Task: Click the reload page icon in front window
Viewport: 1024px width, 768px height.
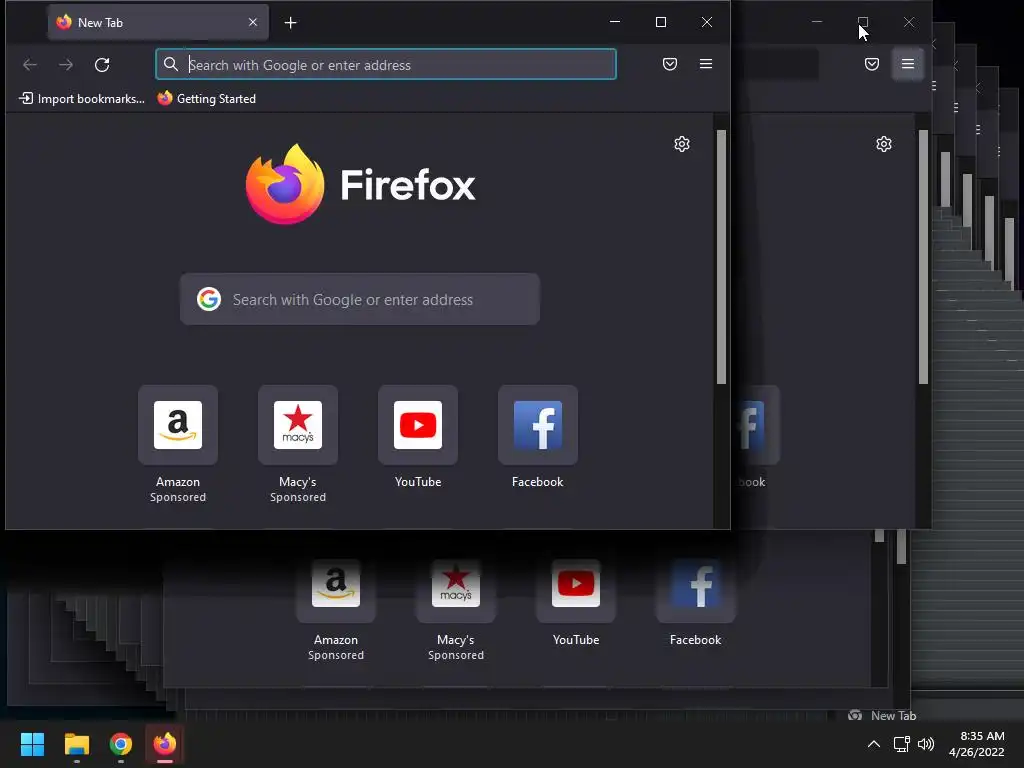Action: [102, 65]
